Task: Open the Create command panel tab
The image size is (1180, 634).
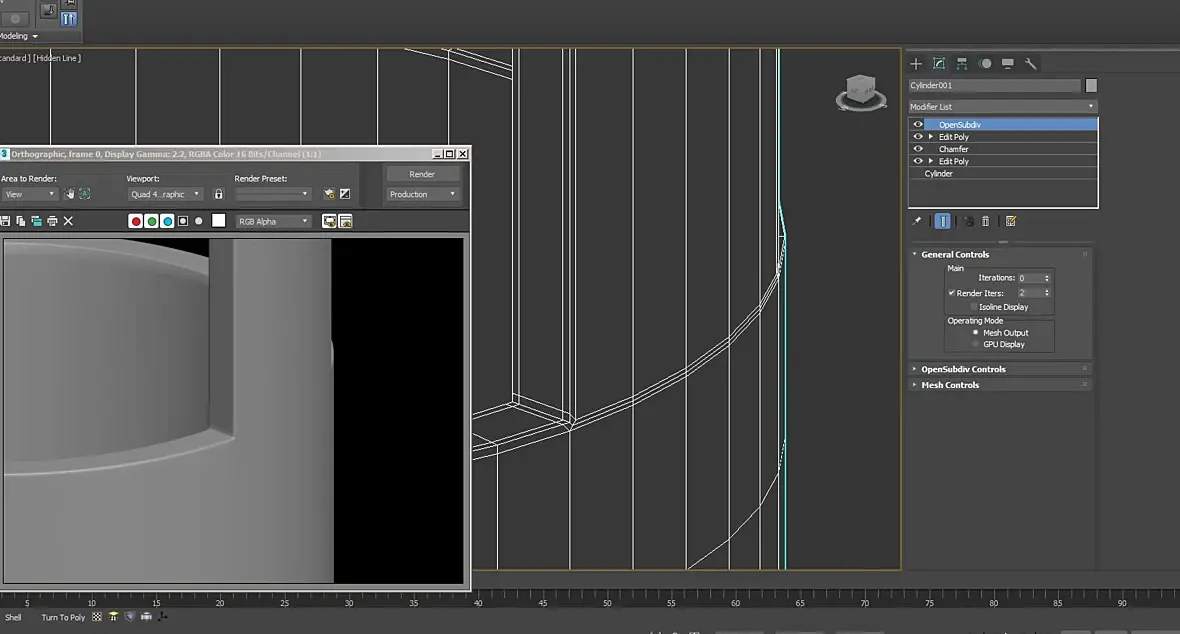Action: pos(916,64)
